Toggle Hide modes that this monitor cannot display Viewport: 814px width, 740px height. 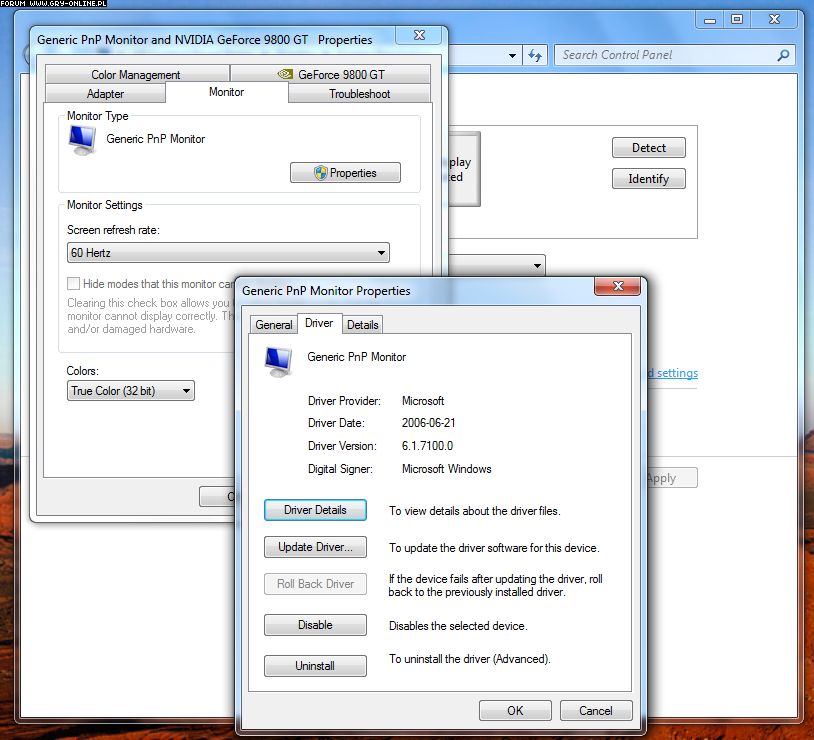click(73, 284)
